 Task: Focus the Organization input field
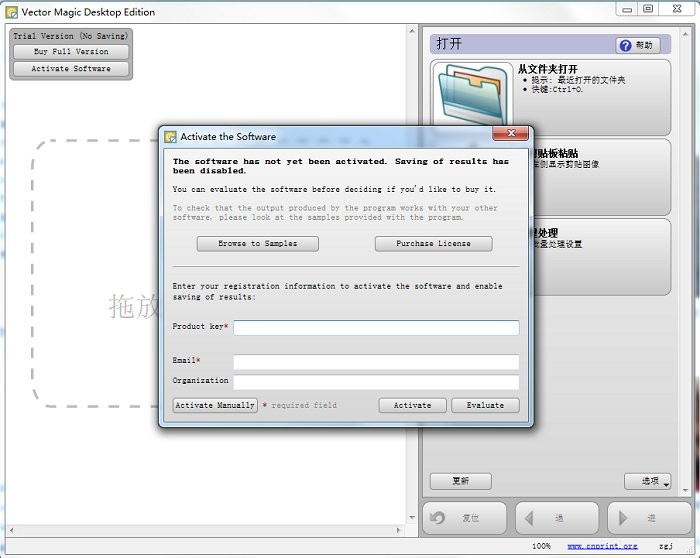376,382
